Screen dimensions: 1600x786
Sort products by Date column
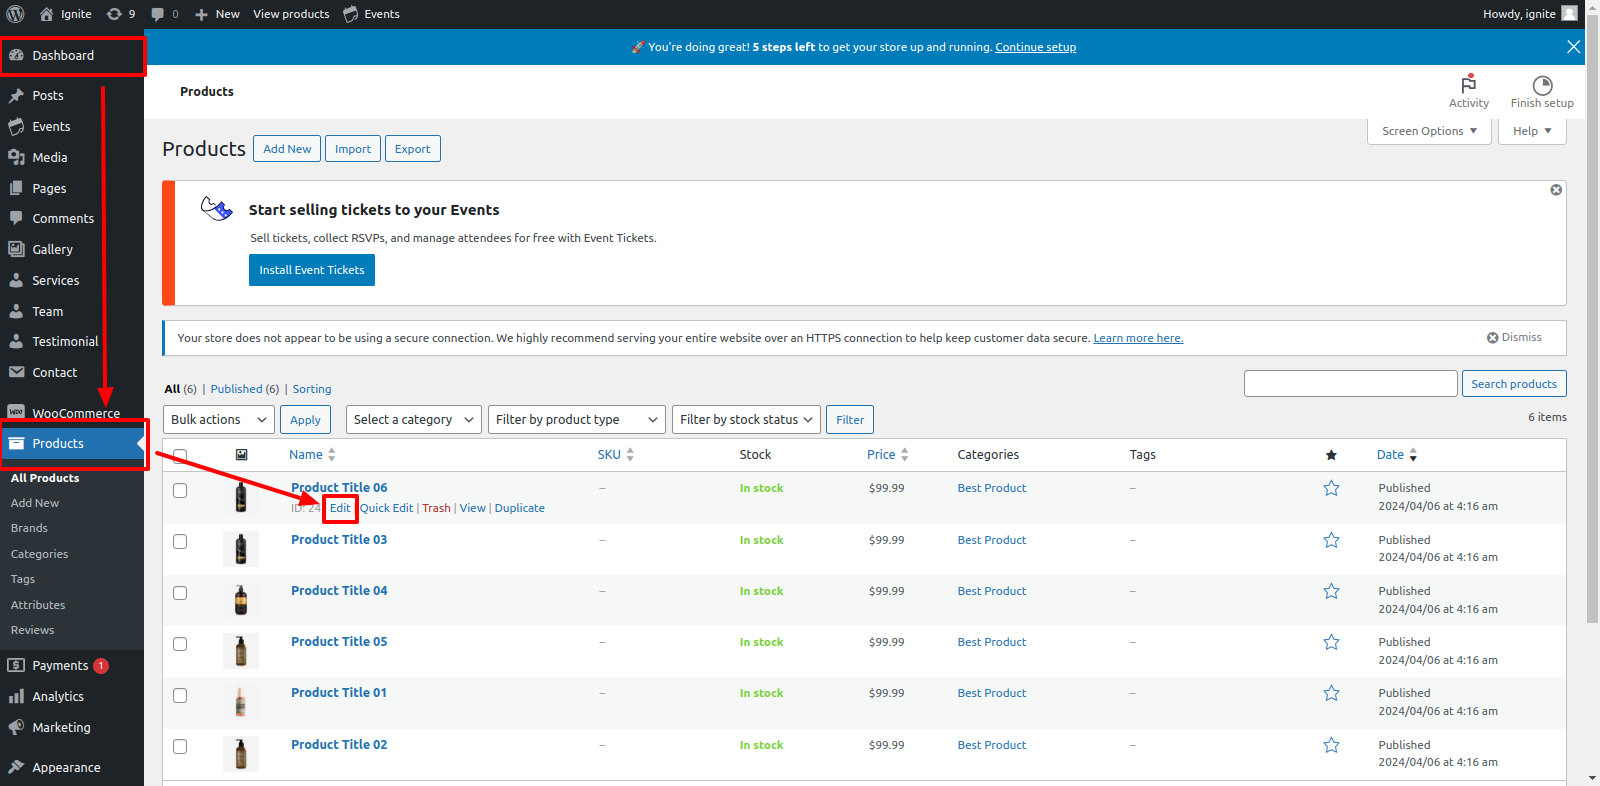pyautogui.click(x=1397, y=455)
